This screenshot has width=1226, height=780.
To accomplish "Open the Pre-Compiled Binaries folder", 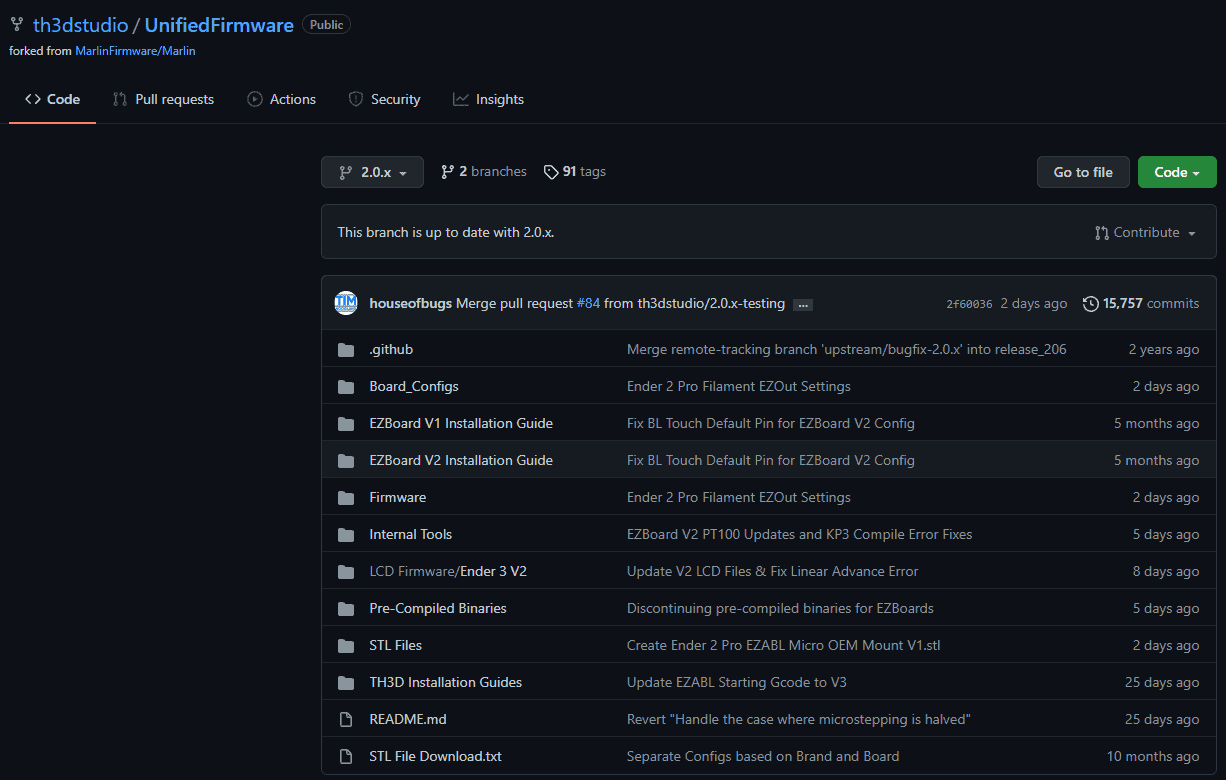I will pos(438,609).
